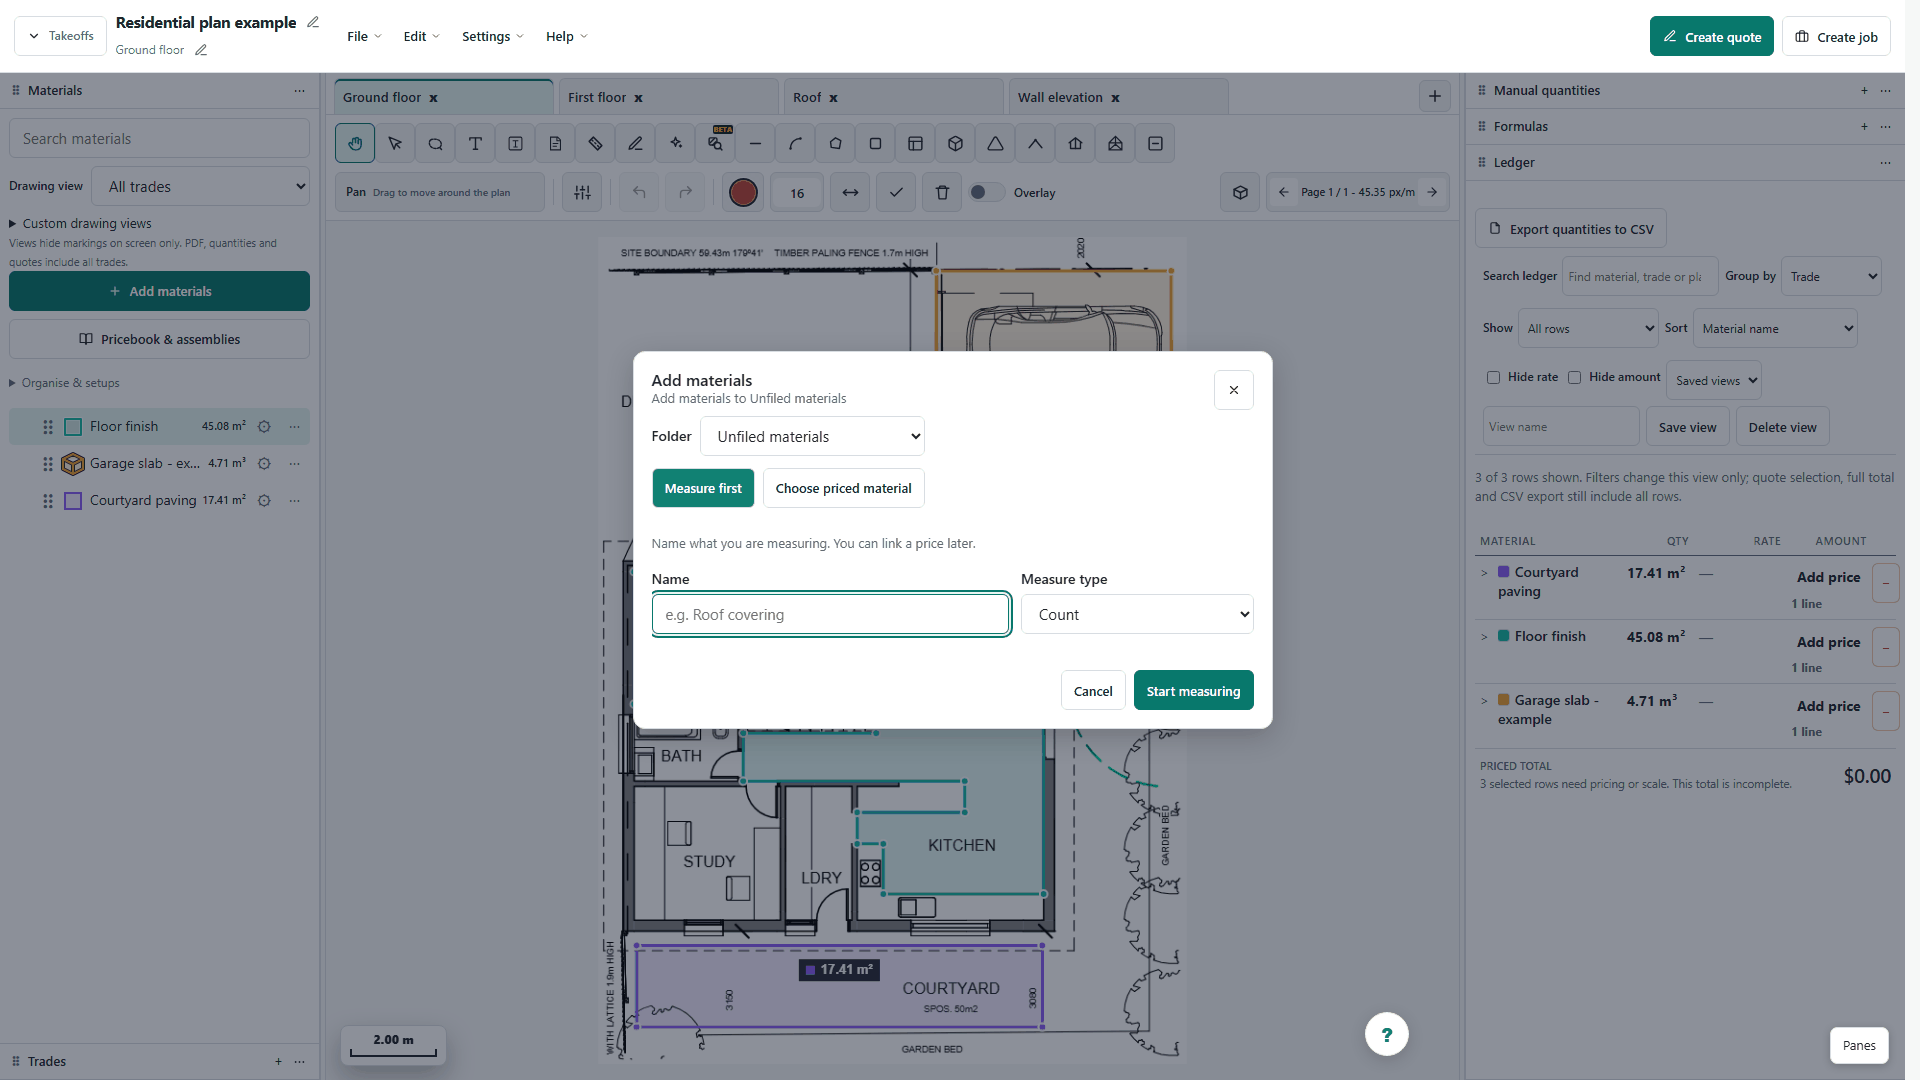Screen dimensions: 1920x1080
Task: Click the red color swatch
Action: [743, 193]
